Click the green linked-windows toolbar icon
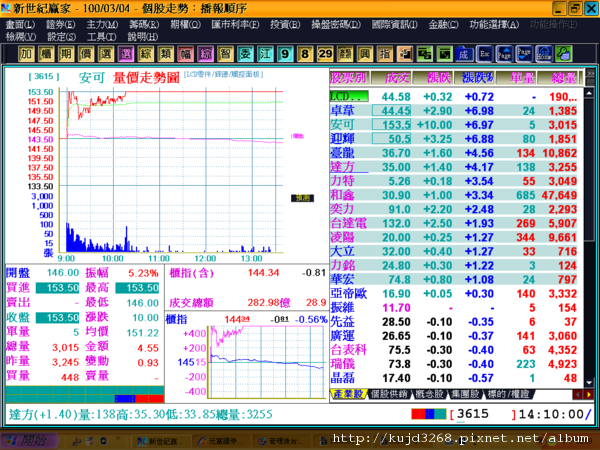 pyautogui.click(x=424, y=54)
